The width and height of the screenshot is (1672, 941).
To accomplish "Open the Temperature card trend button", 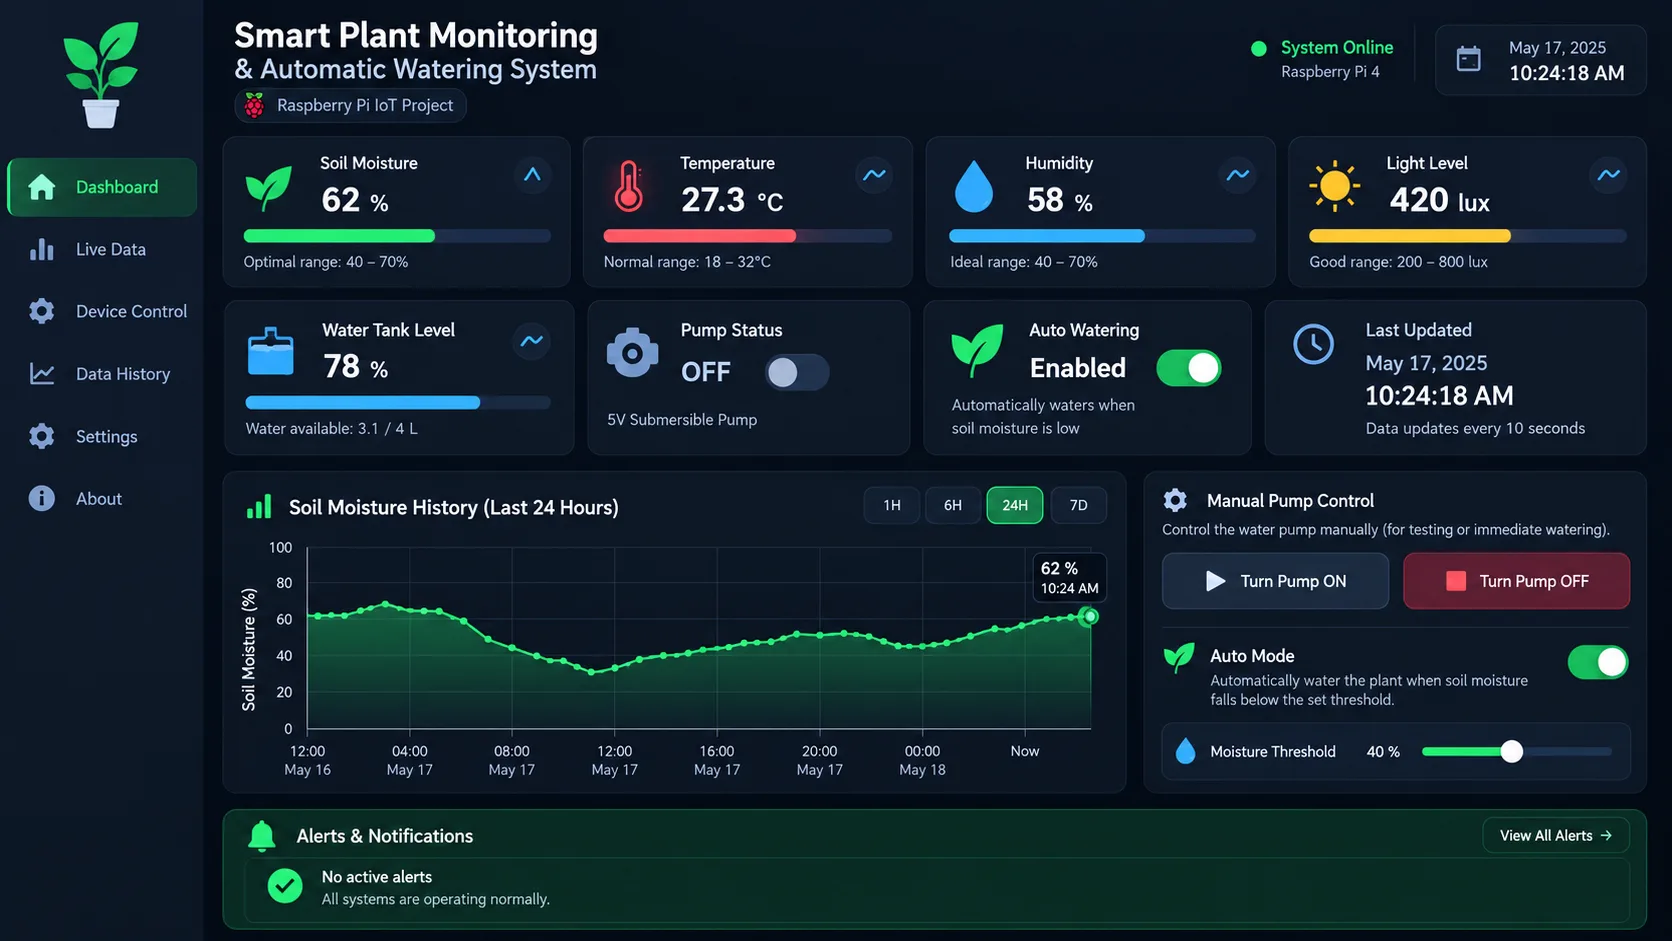I will (x=875, y=175).
